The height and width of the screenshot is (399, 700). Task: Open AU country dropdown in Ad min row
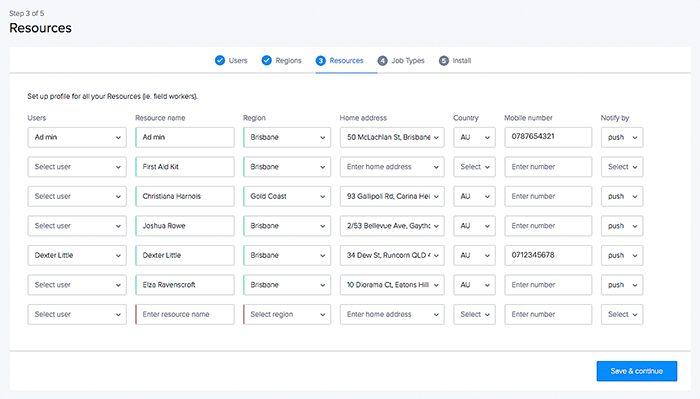pos(474,137)
